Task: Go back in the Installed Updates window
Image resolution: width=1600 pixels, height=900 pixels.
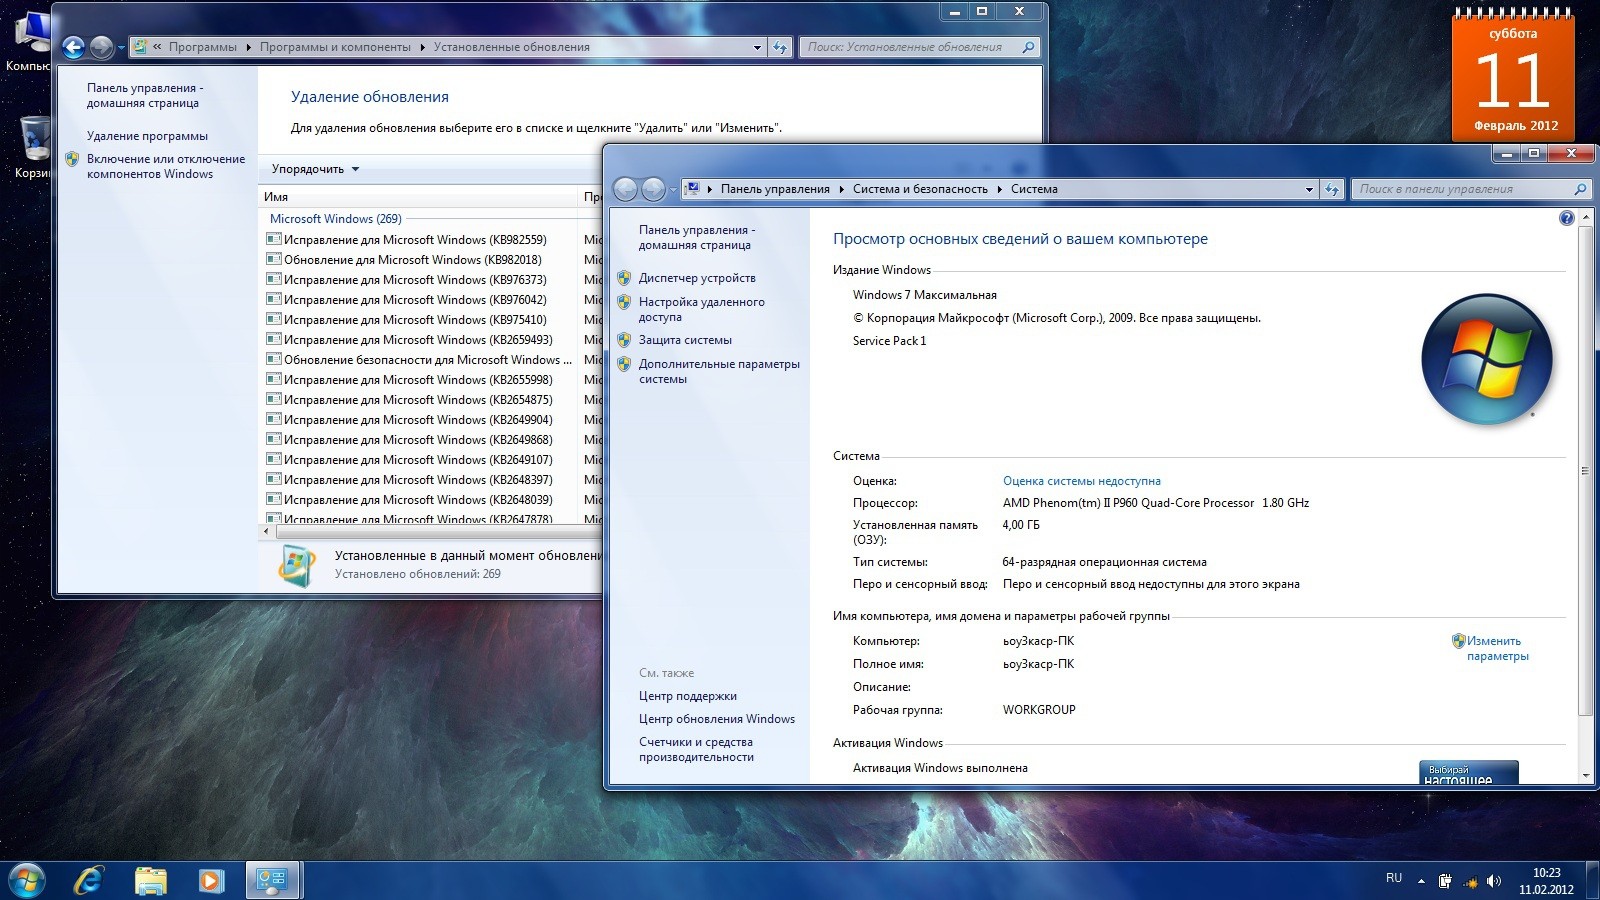Action: tap(73, 47)
